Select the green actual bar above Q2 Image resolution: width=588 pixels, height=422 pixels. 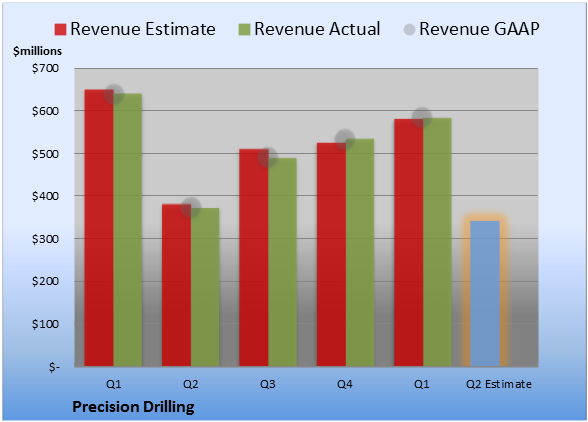point(205,287)
